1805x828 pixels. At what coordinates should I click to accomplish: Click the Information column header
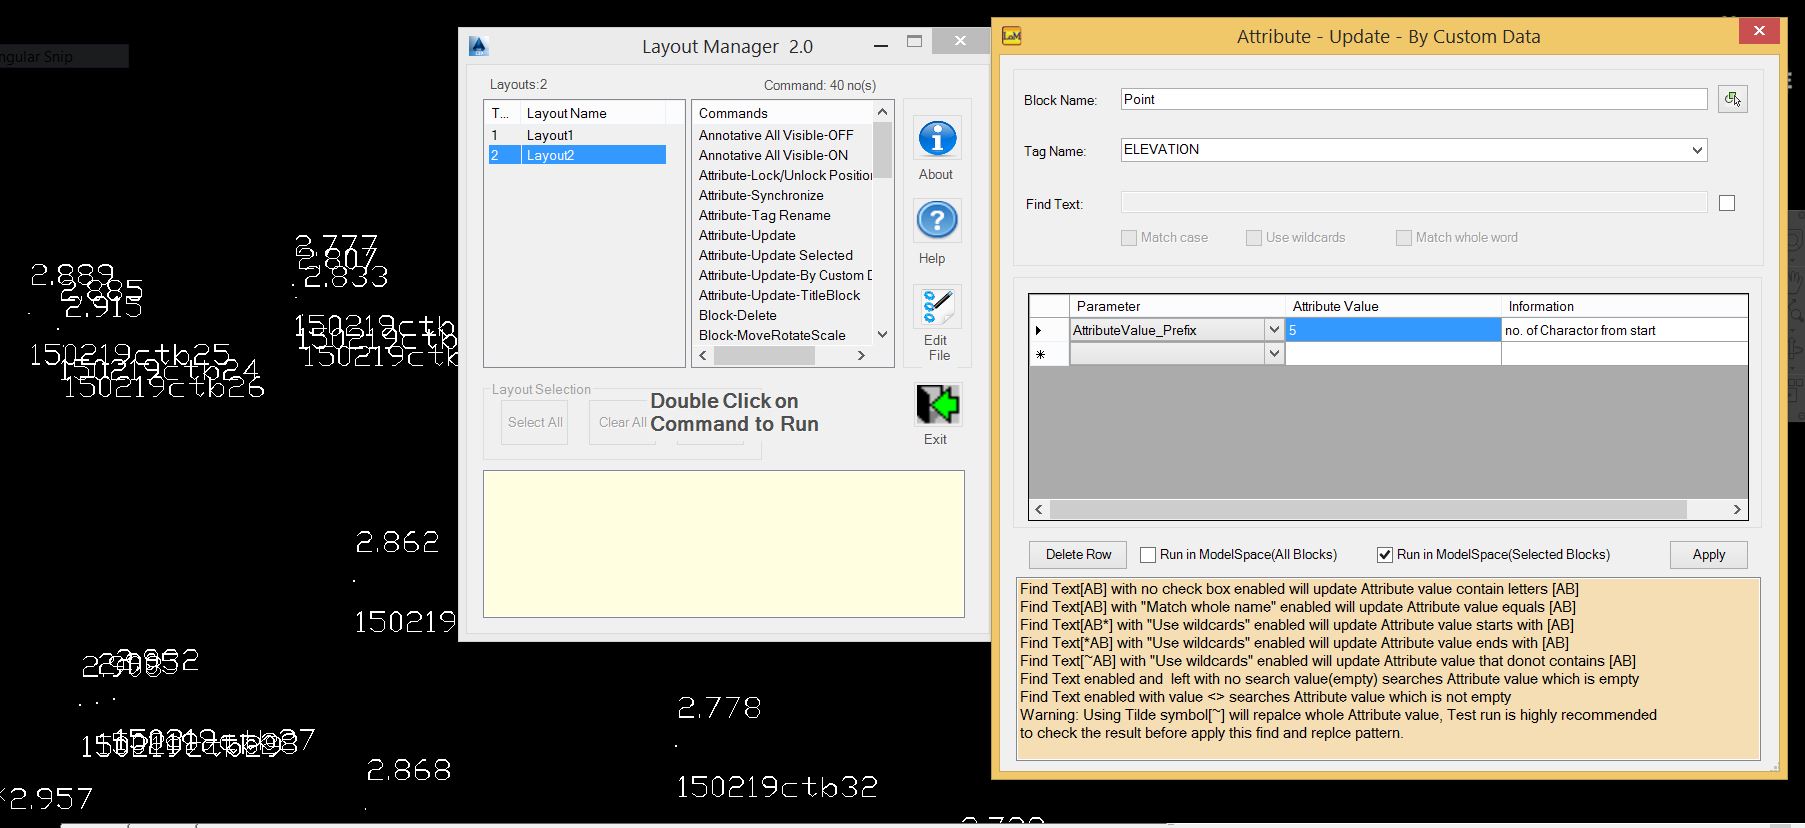(x=1624, y=306)
